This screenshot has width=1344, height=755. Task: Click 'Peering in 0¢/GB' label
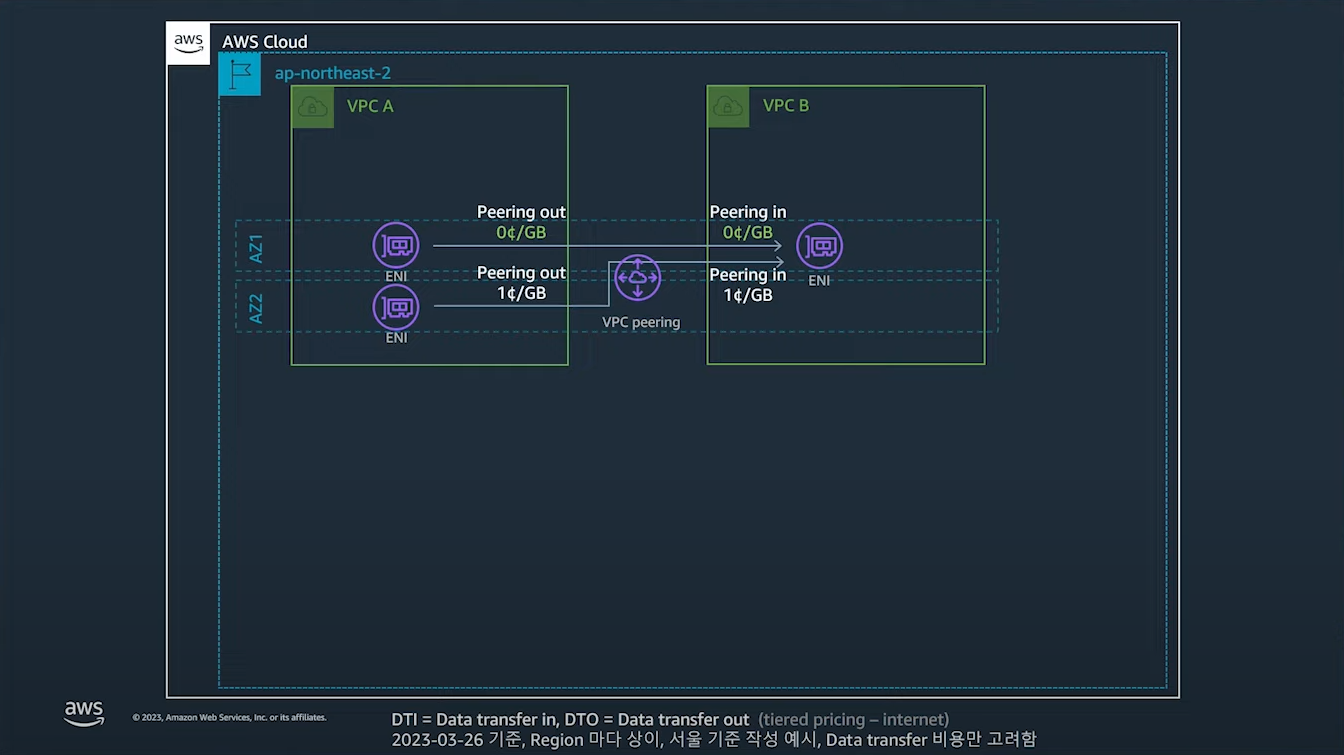pos(748,222)
